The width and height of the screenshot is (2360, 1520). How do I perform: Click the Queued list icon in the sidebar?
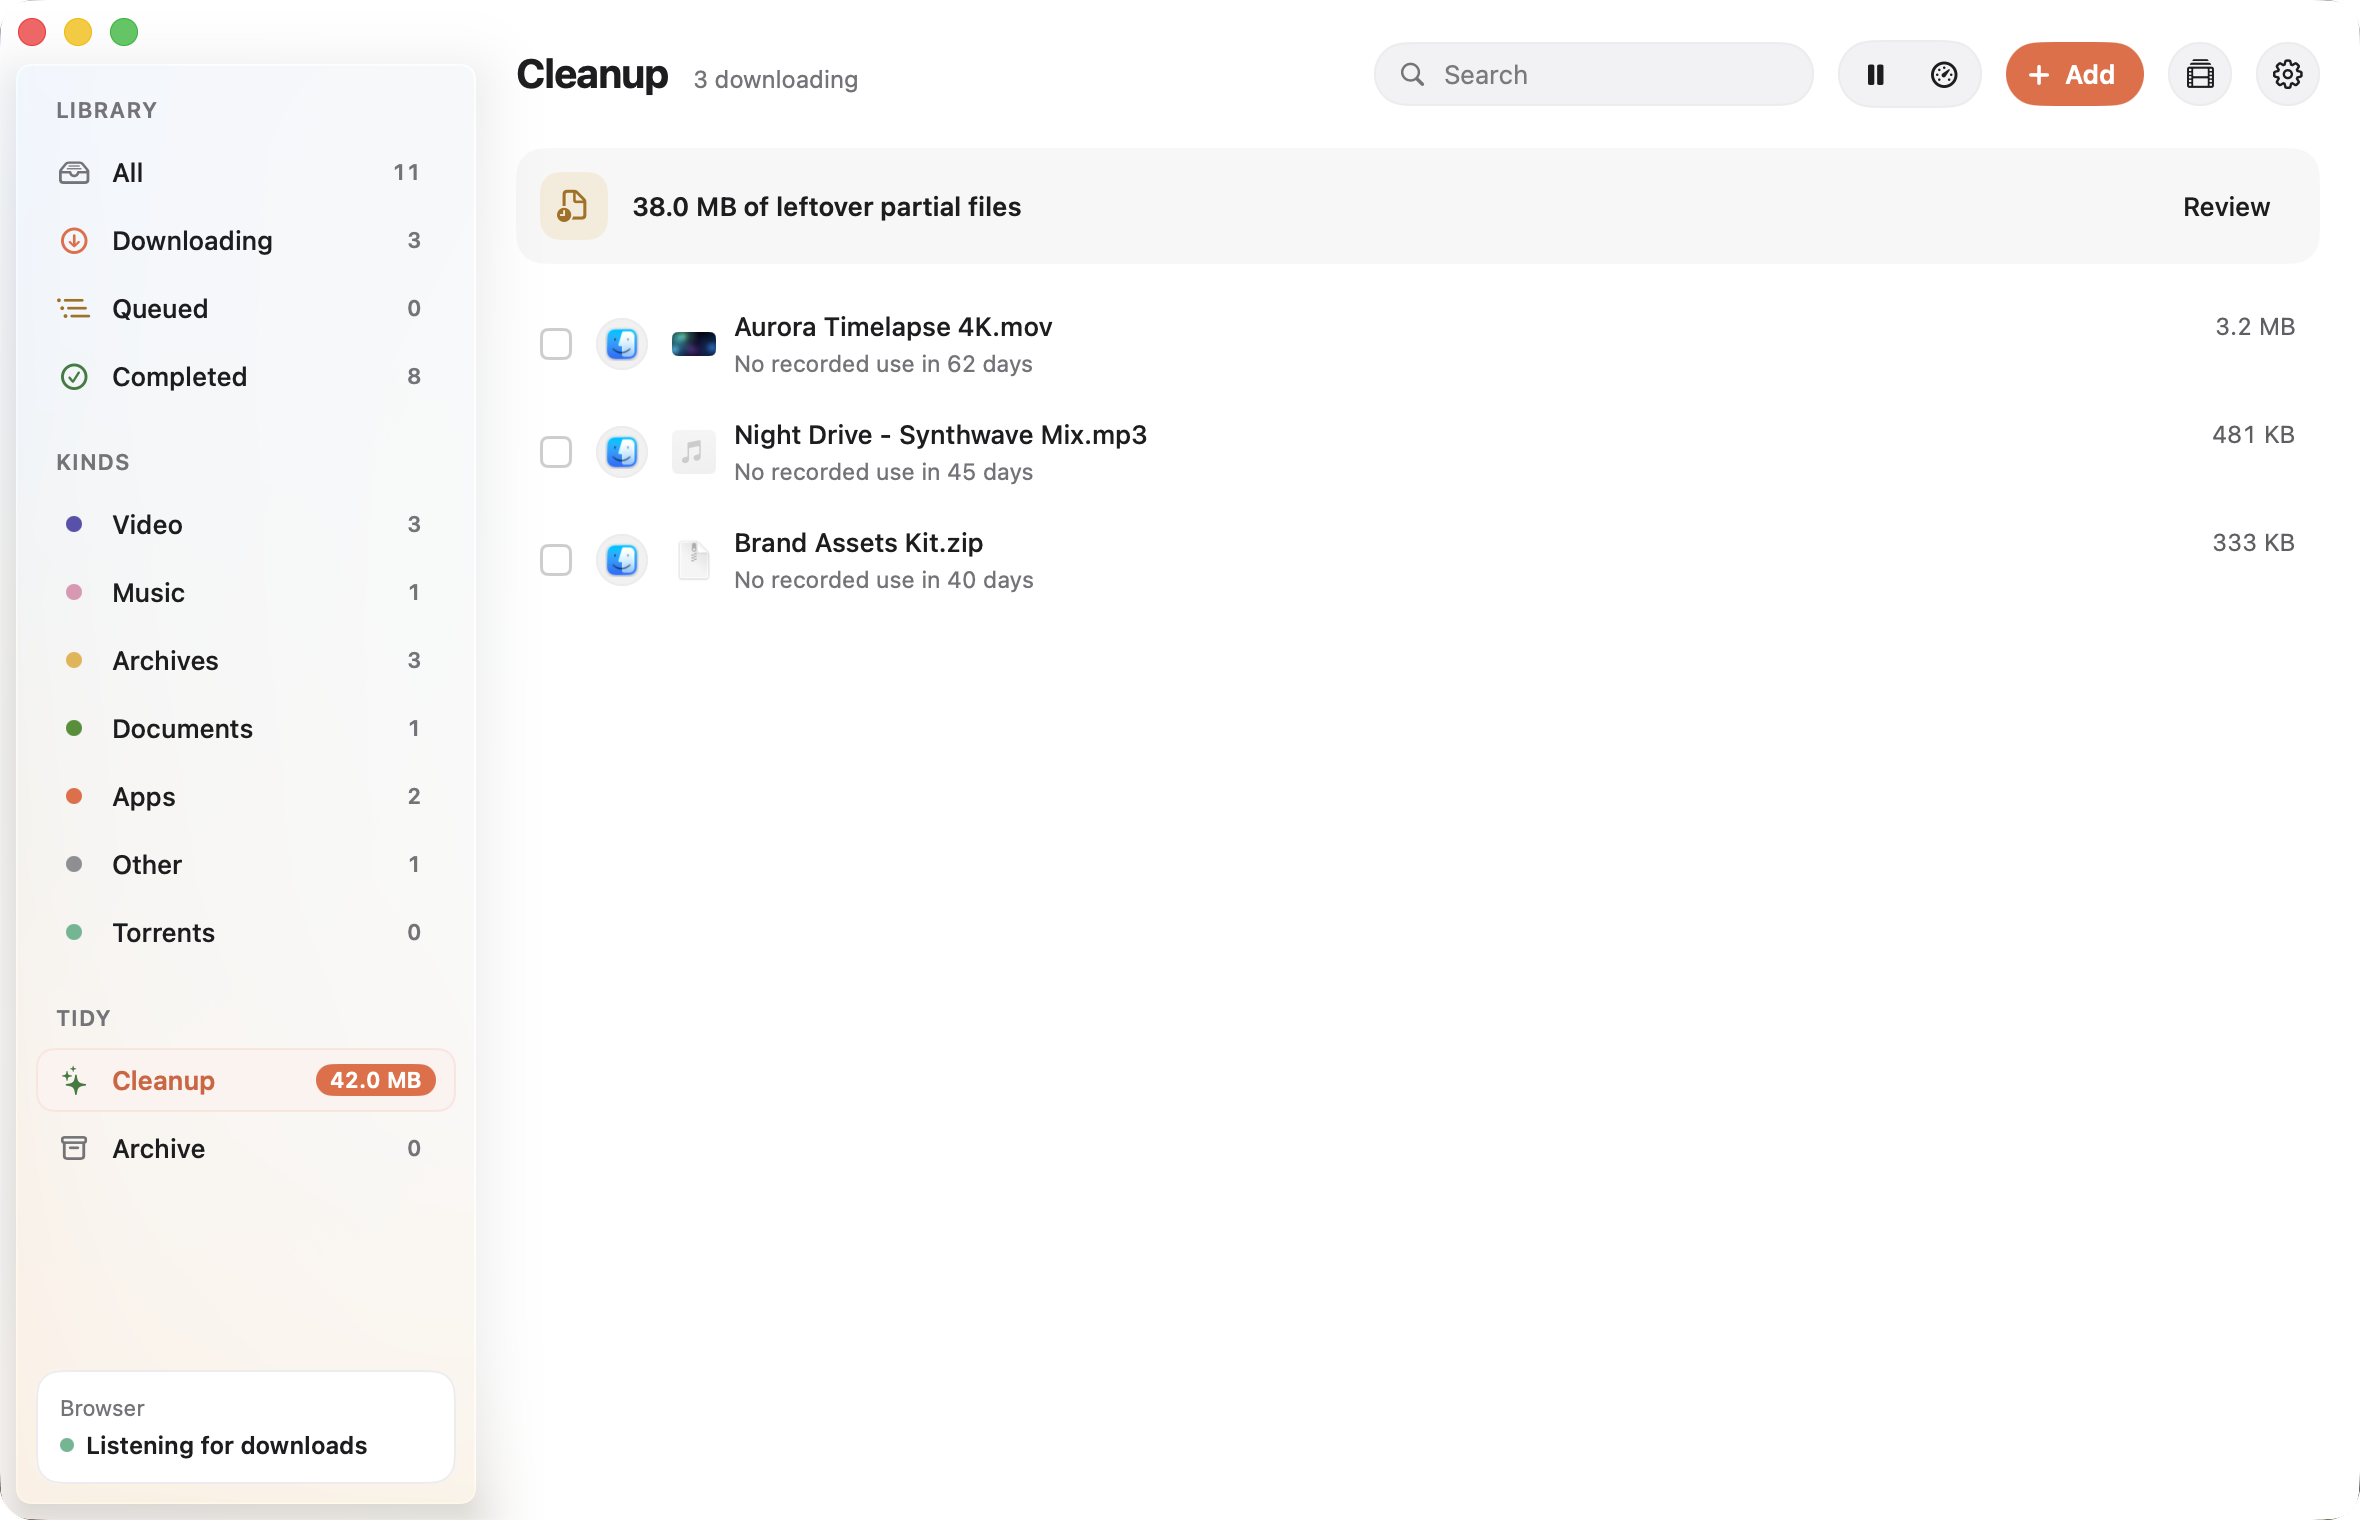(74, 309)
